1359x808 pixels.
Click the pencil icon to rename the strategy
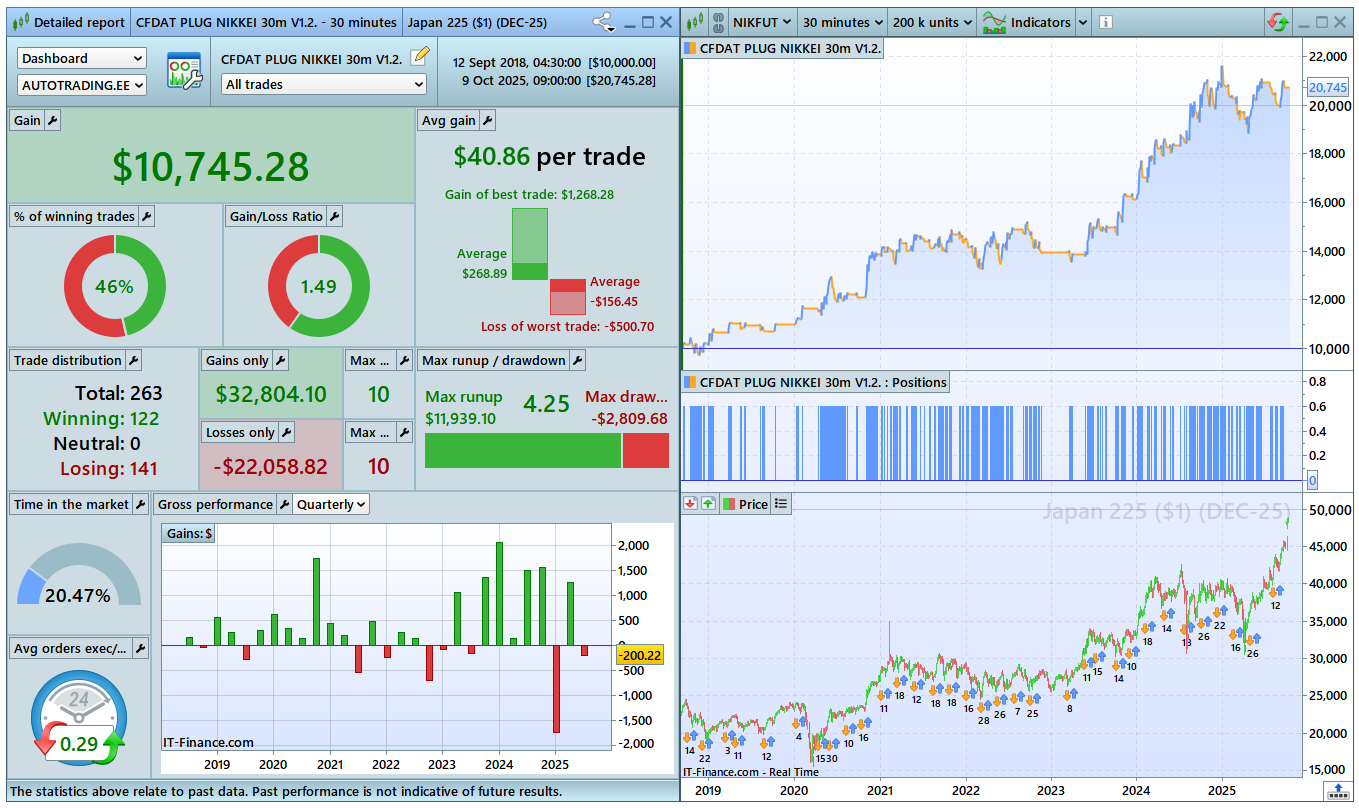click(420, 56)
